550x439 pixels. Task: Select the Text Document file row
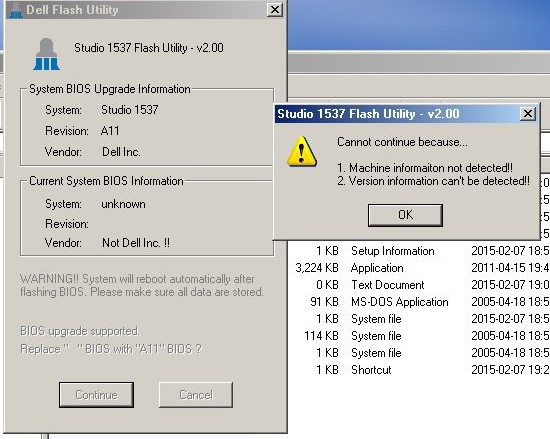pos(422,285)
